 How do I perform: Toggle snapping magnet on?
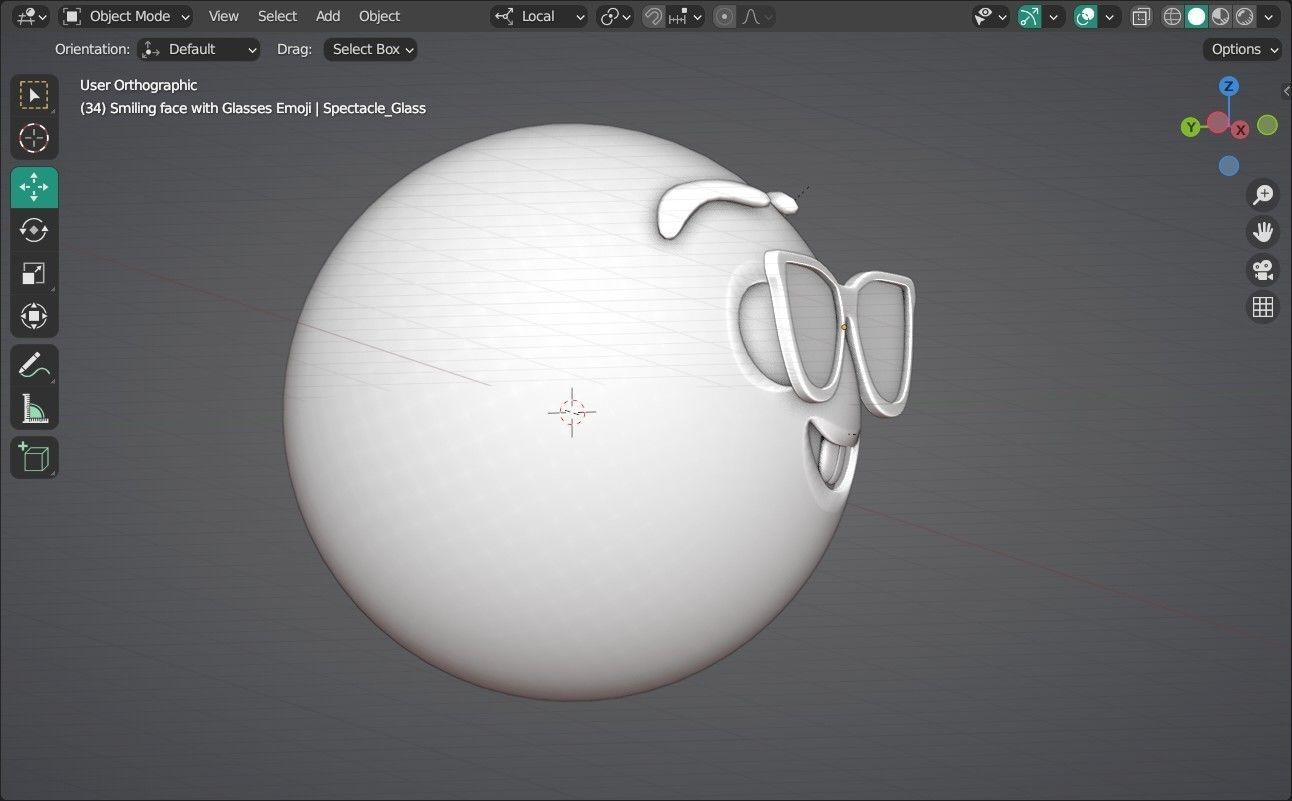click(x=653, y=16)
